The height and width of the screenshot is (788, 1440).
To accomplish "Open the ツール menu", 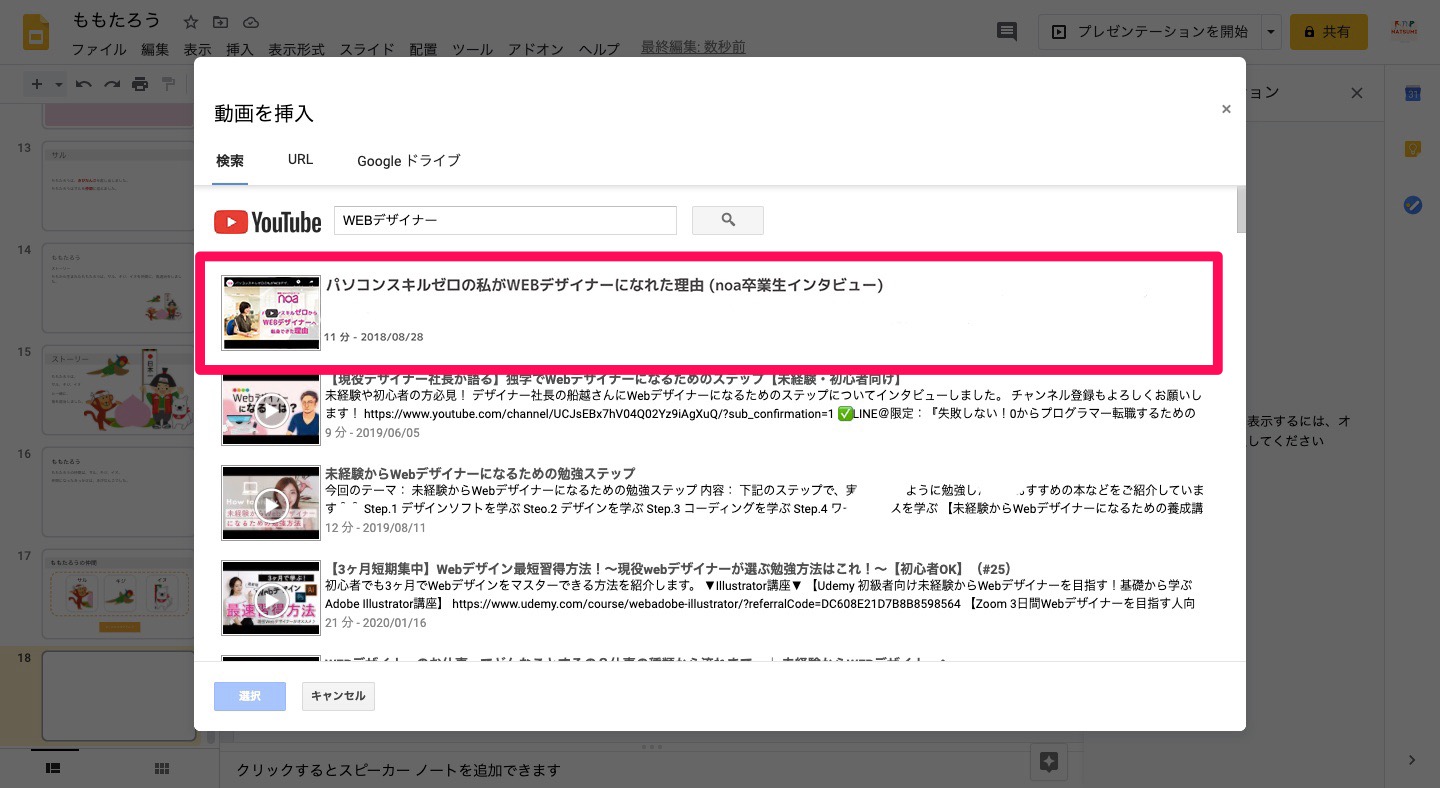I will pyautogui.click(x=472, y=49).
